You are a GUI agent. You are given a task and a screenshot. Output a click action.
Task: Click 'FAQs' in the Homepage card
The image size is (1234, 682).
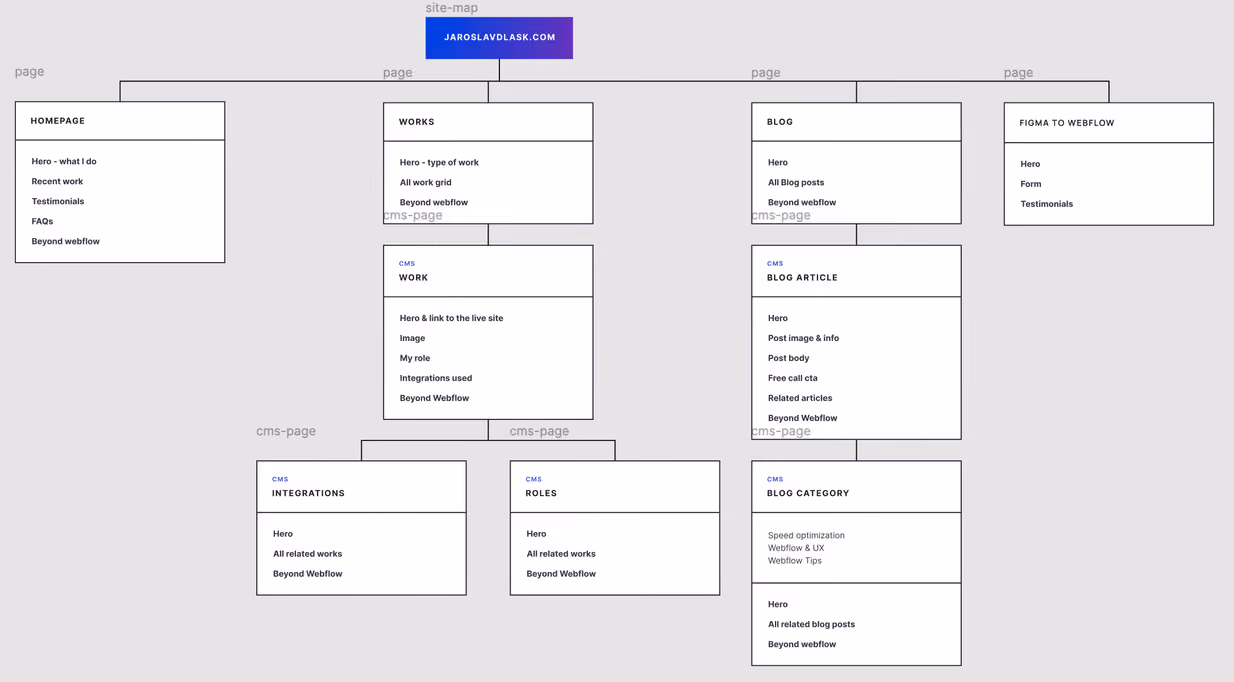point(42,221)
